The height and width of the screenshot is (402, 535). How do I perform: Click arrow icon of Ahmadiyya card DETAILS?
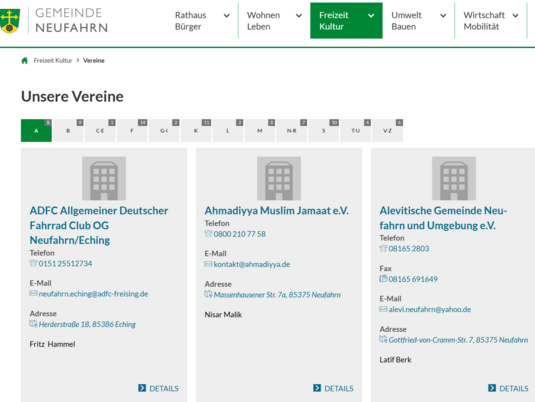point(317,388)
